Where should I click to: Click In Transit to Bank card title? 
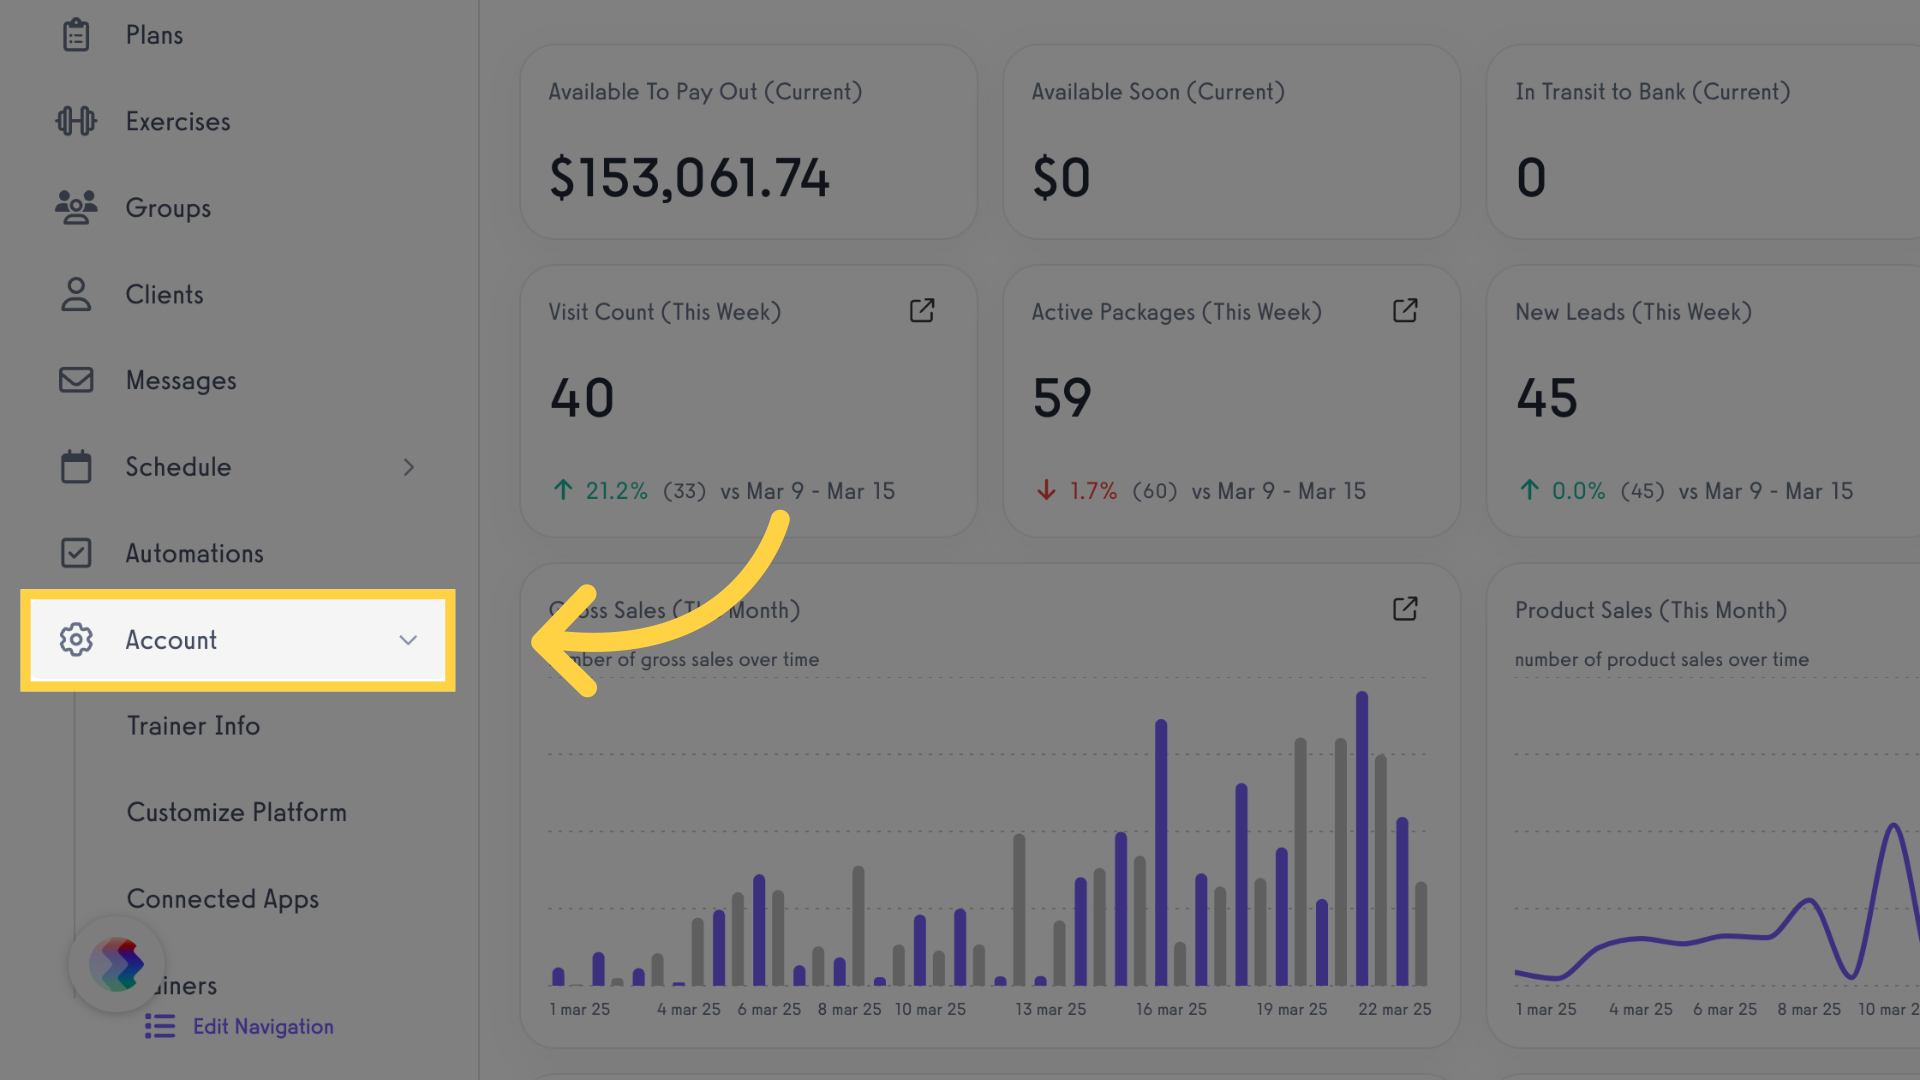tap(1652, 92)
